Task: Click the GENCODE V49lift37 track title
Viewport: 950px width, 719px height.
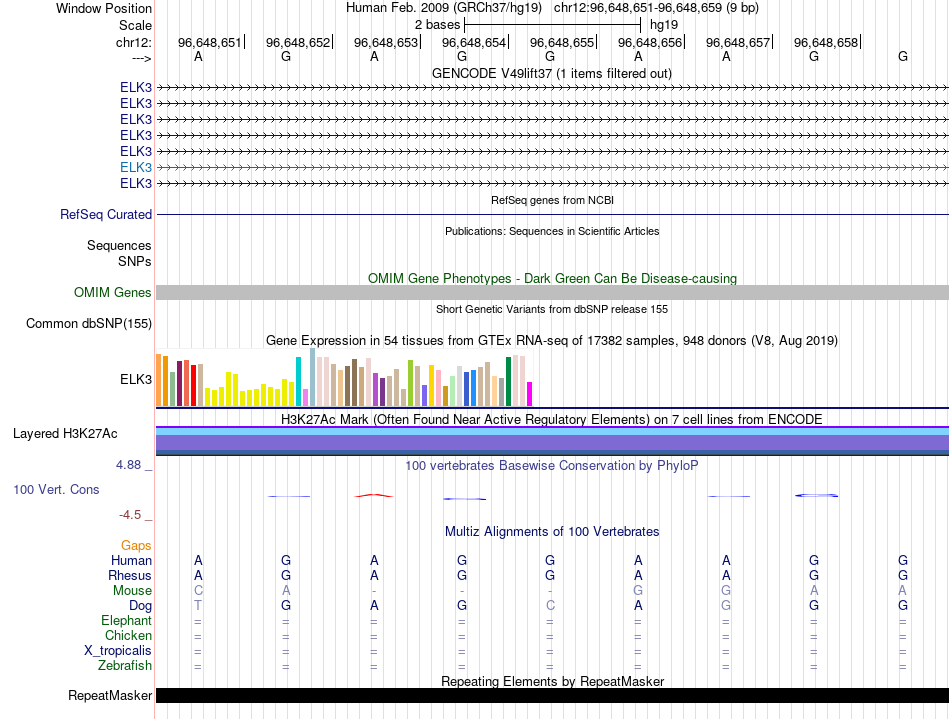Action: click(x=551, y=73)
